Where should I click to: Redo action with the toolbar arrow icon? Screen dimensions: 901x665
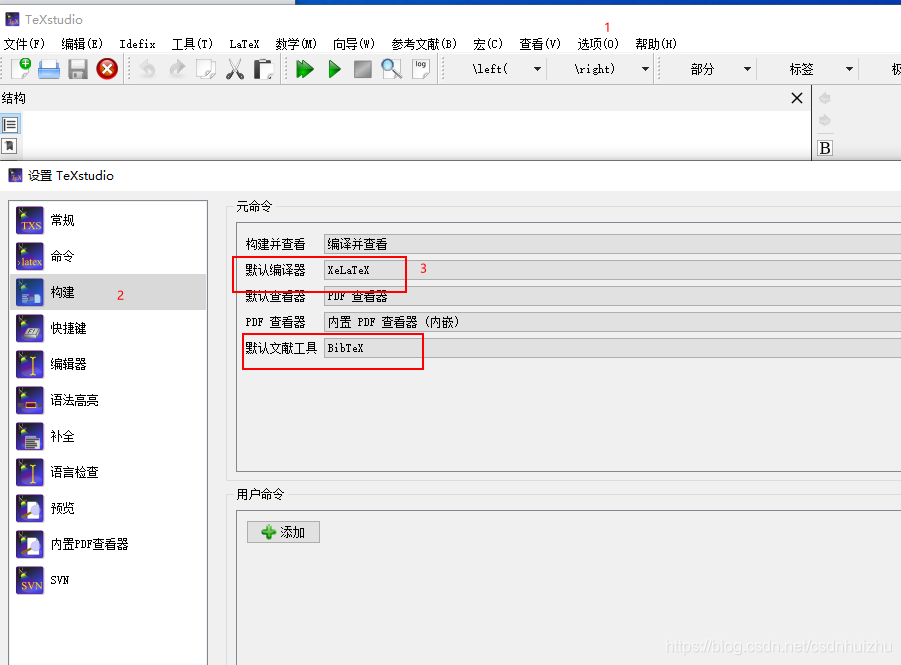177,69
